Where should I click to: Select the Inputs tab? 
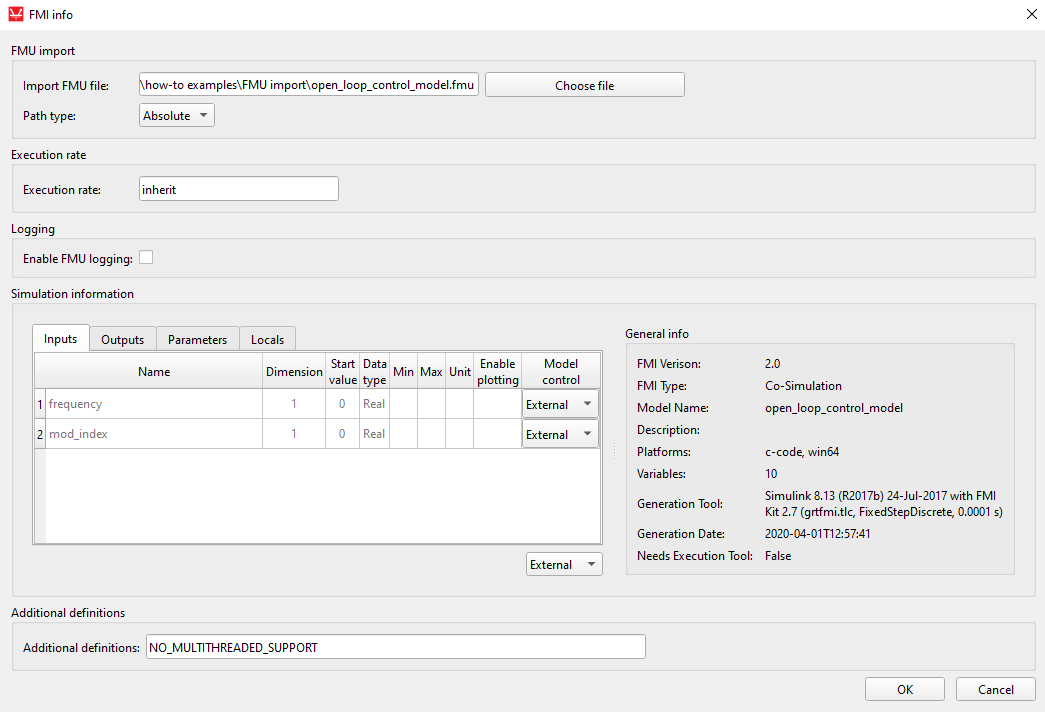point(61,339)
